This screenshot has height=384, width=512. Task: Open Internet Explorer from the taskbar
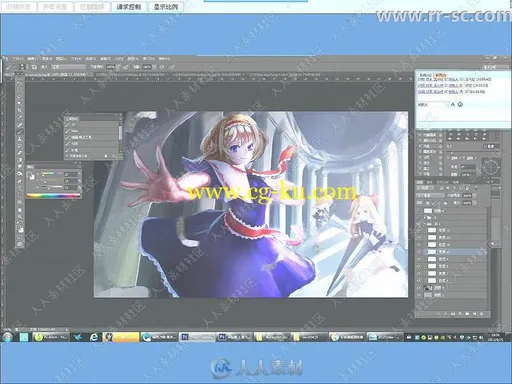pos(94,337)
